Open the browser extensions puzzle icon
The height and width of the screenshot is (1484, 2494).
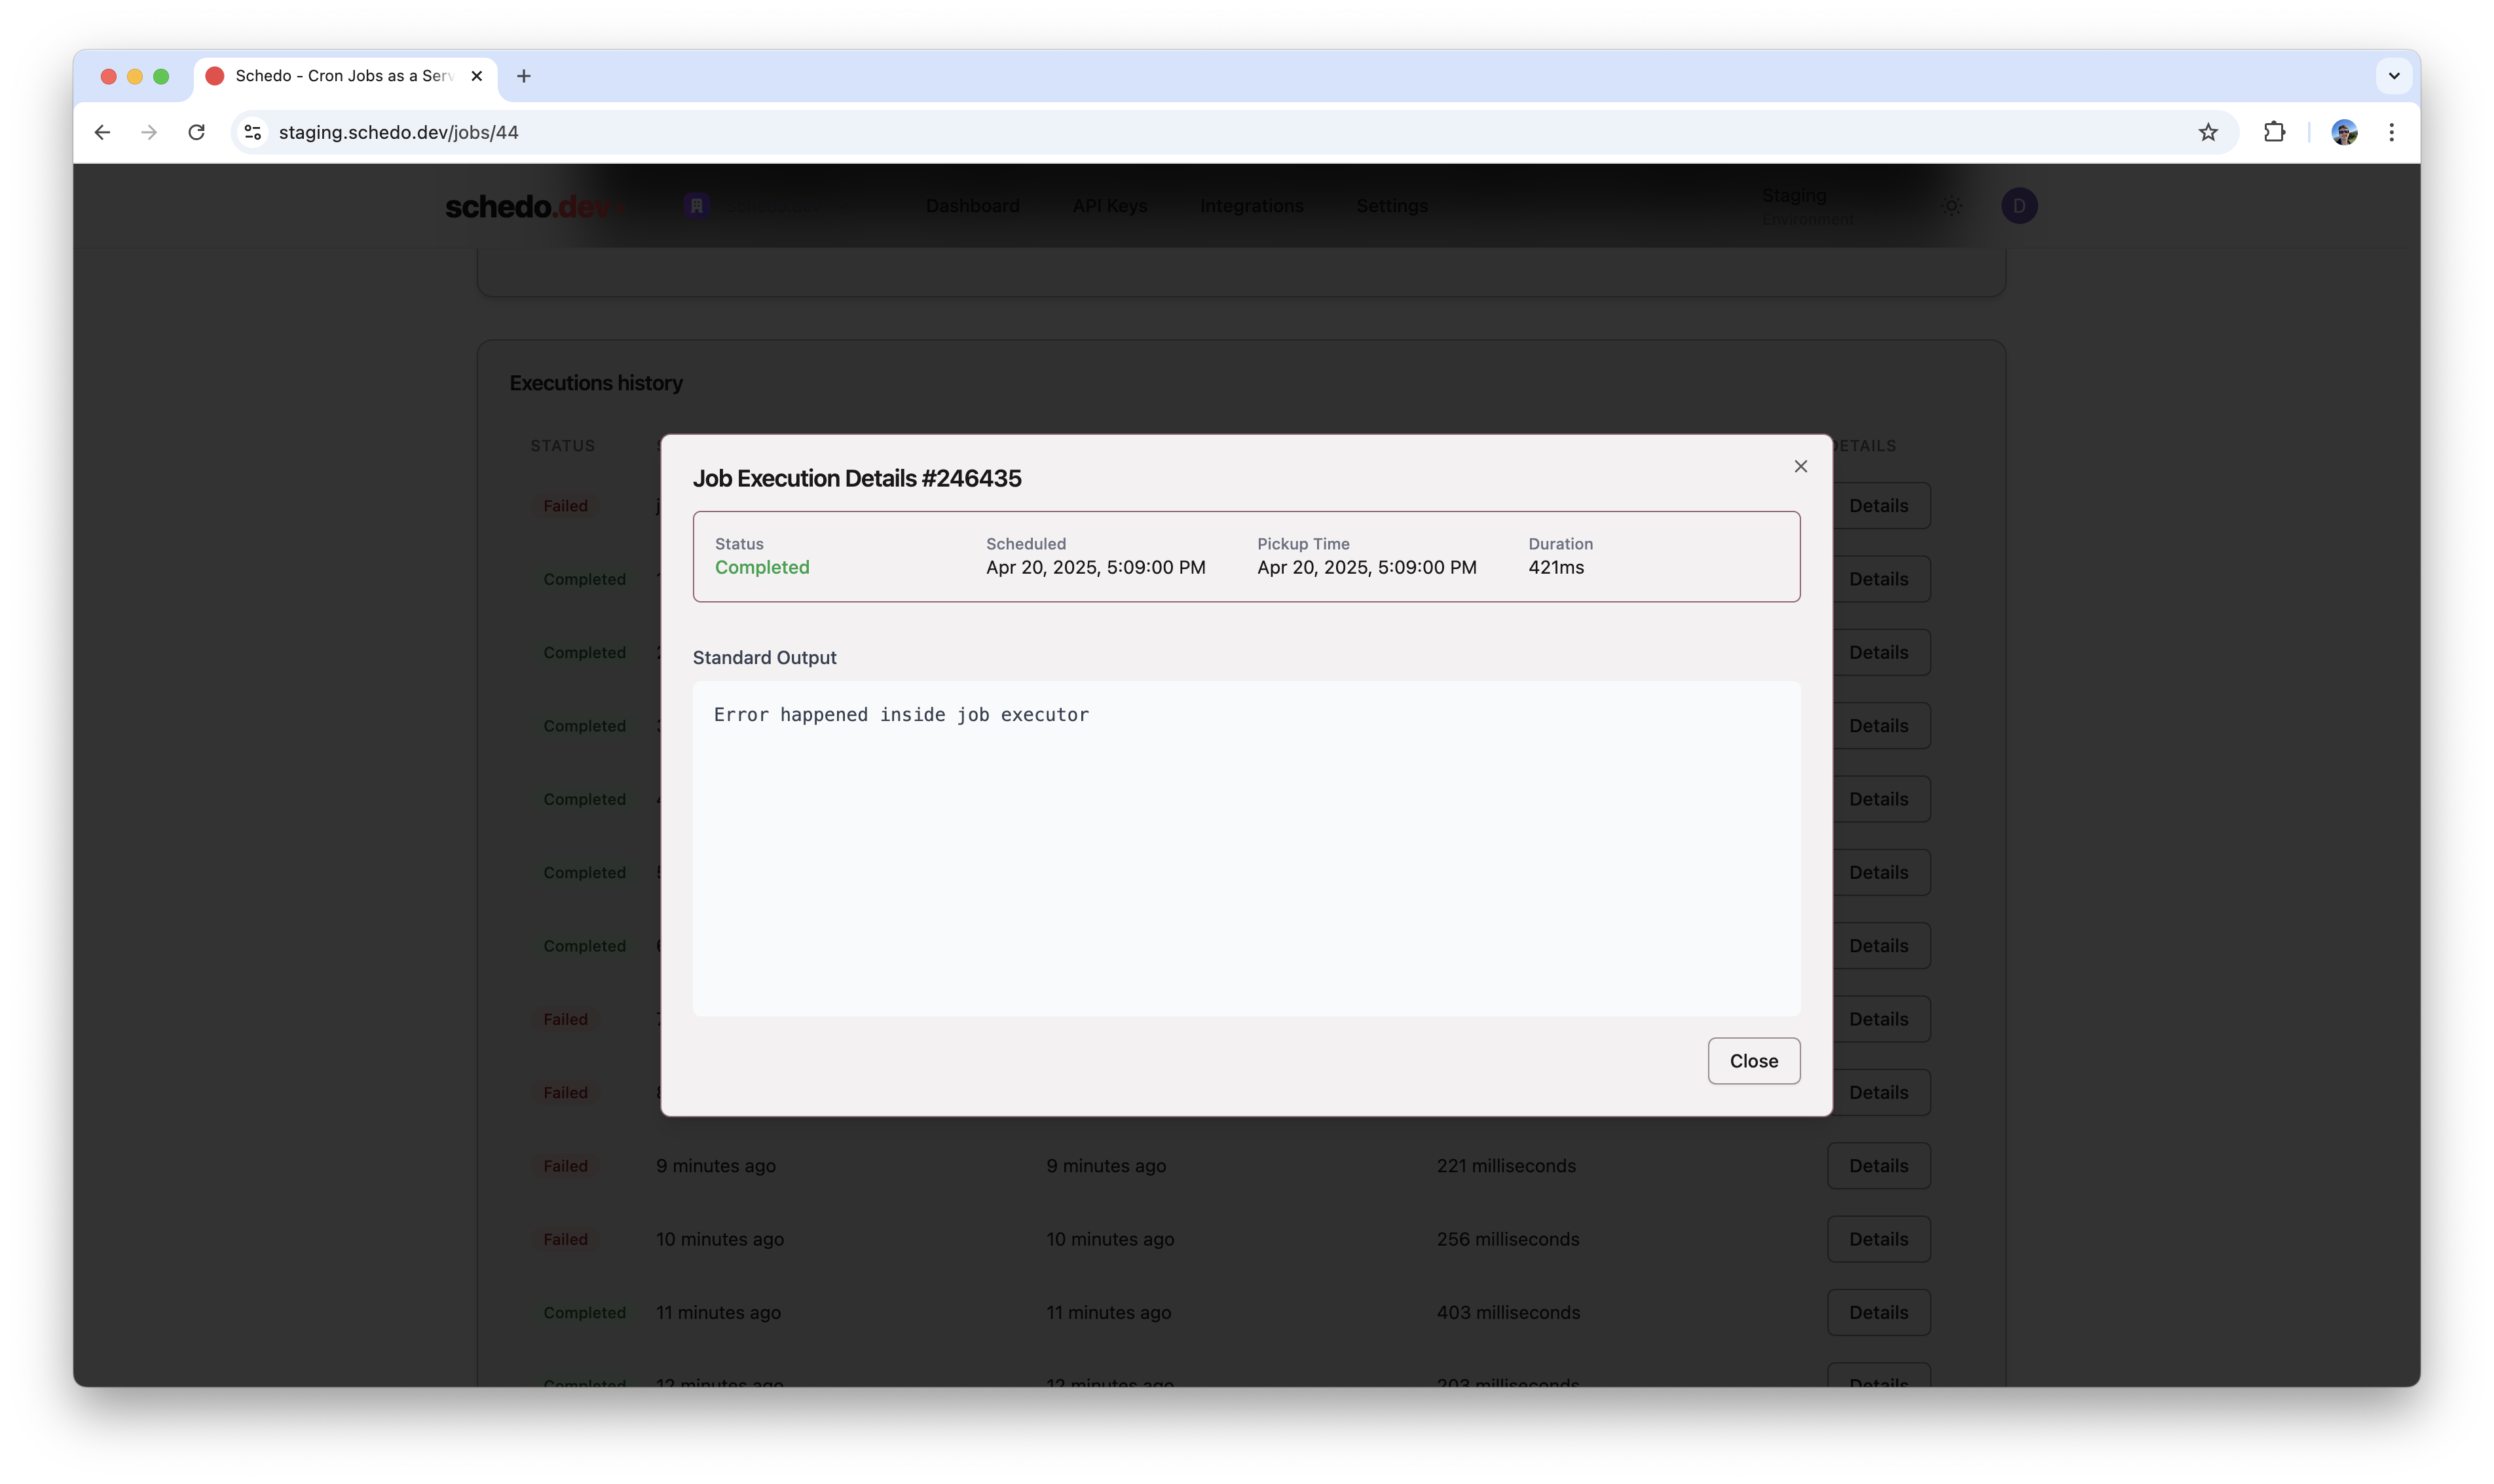(2274, 132)
